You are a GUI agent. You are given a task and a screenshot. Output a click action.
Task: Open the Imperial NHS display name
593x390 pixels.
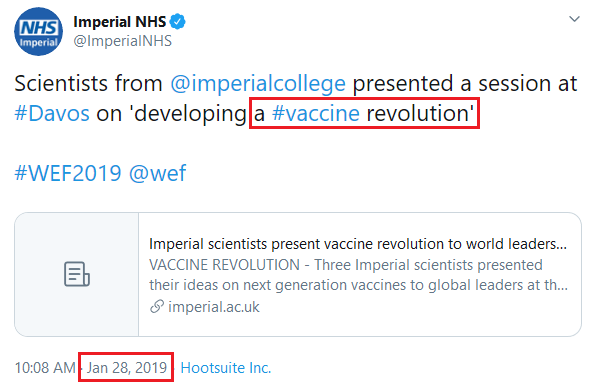[120, 22]
